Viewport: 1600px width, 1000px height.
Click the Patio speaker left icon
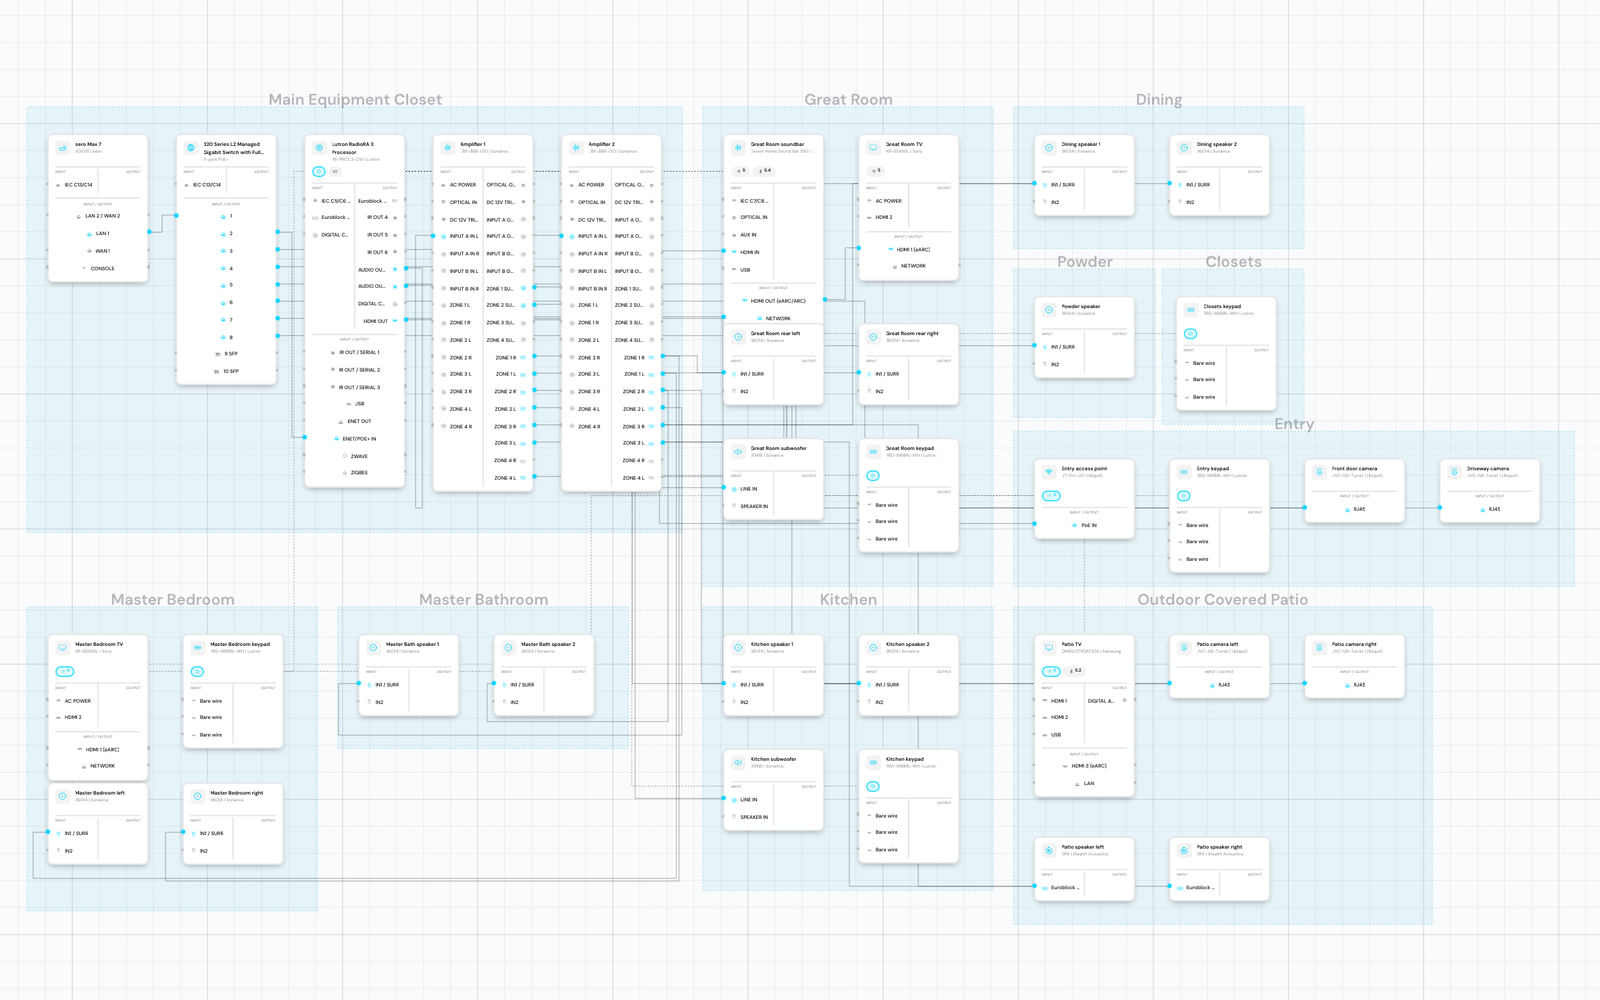[1048, 850]
